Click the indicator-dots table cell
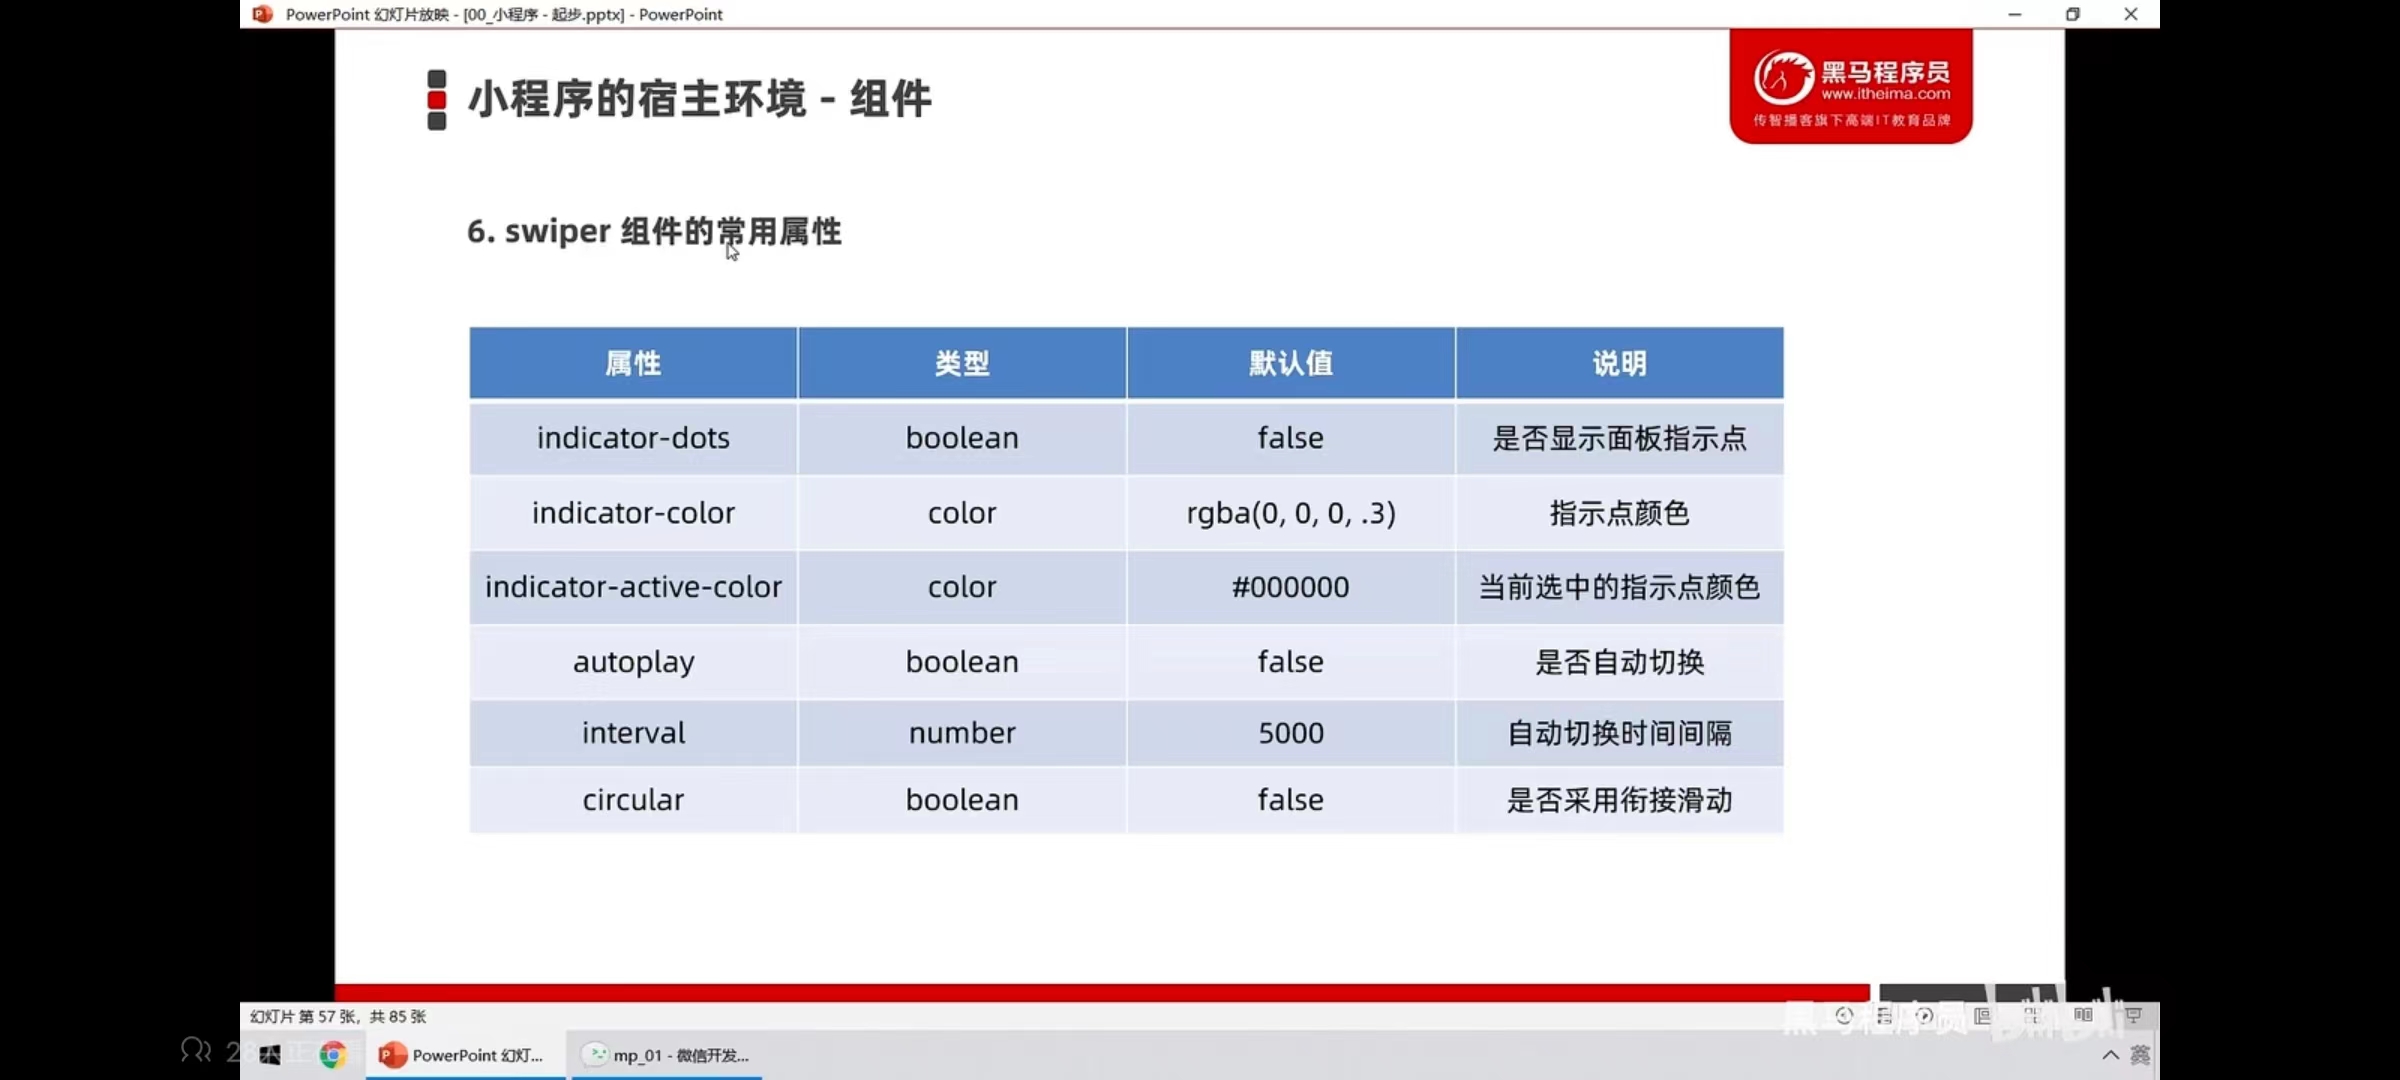This screenshot has height=1080, width=2400. 633,438
